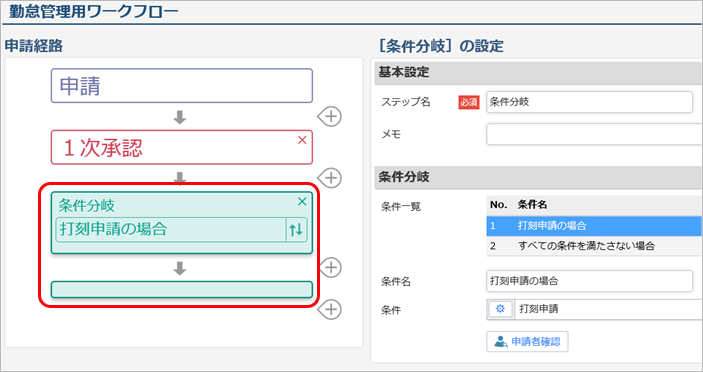Screen dimensions: 703x372
Task: Open the gear icon beside 打刻申請 condition
Action: point(500,309)
